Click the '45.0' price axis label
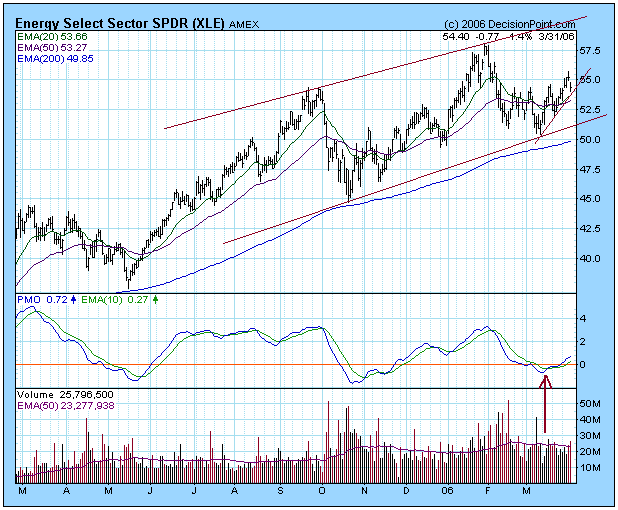 coord(590,199)
